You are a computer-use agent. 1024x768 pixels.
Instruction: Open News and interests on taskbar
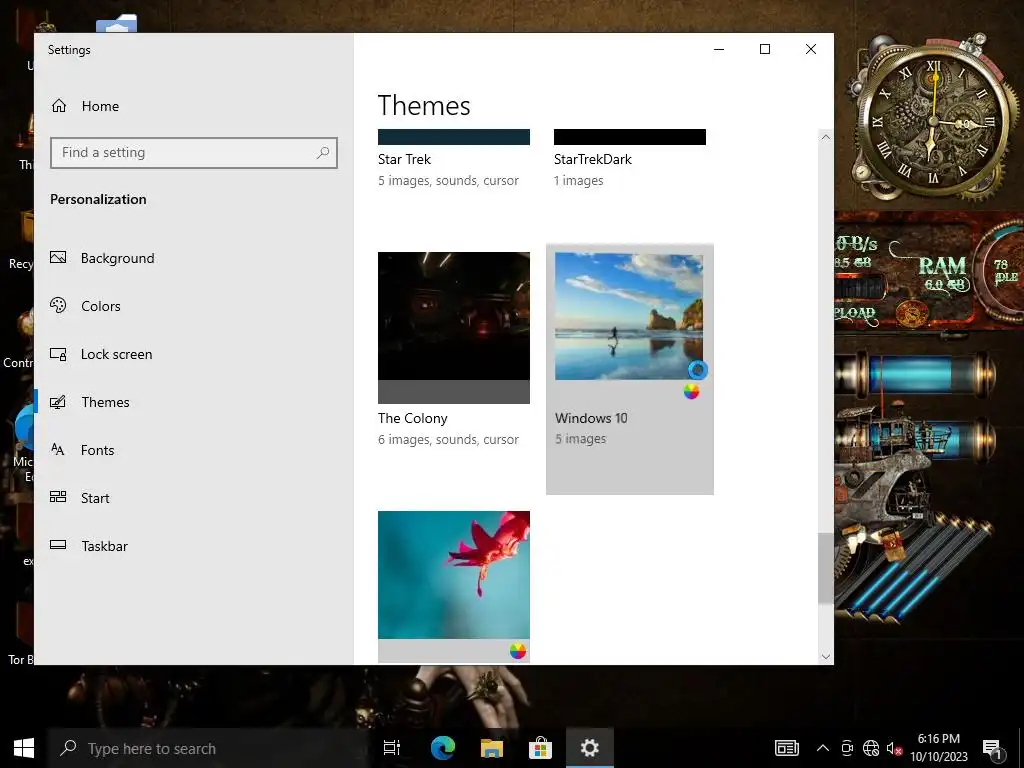(x=786, y=748)
